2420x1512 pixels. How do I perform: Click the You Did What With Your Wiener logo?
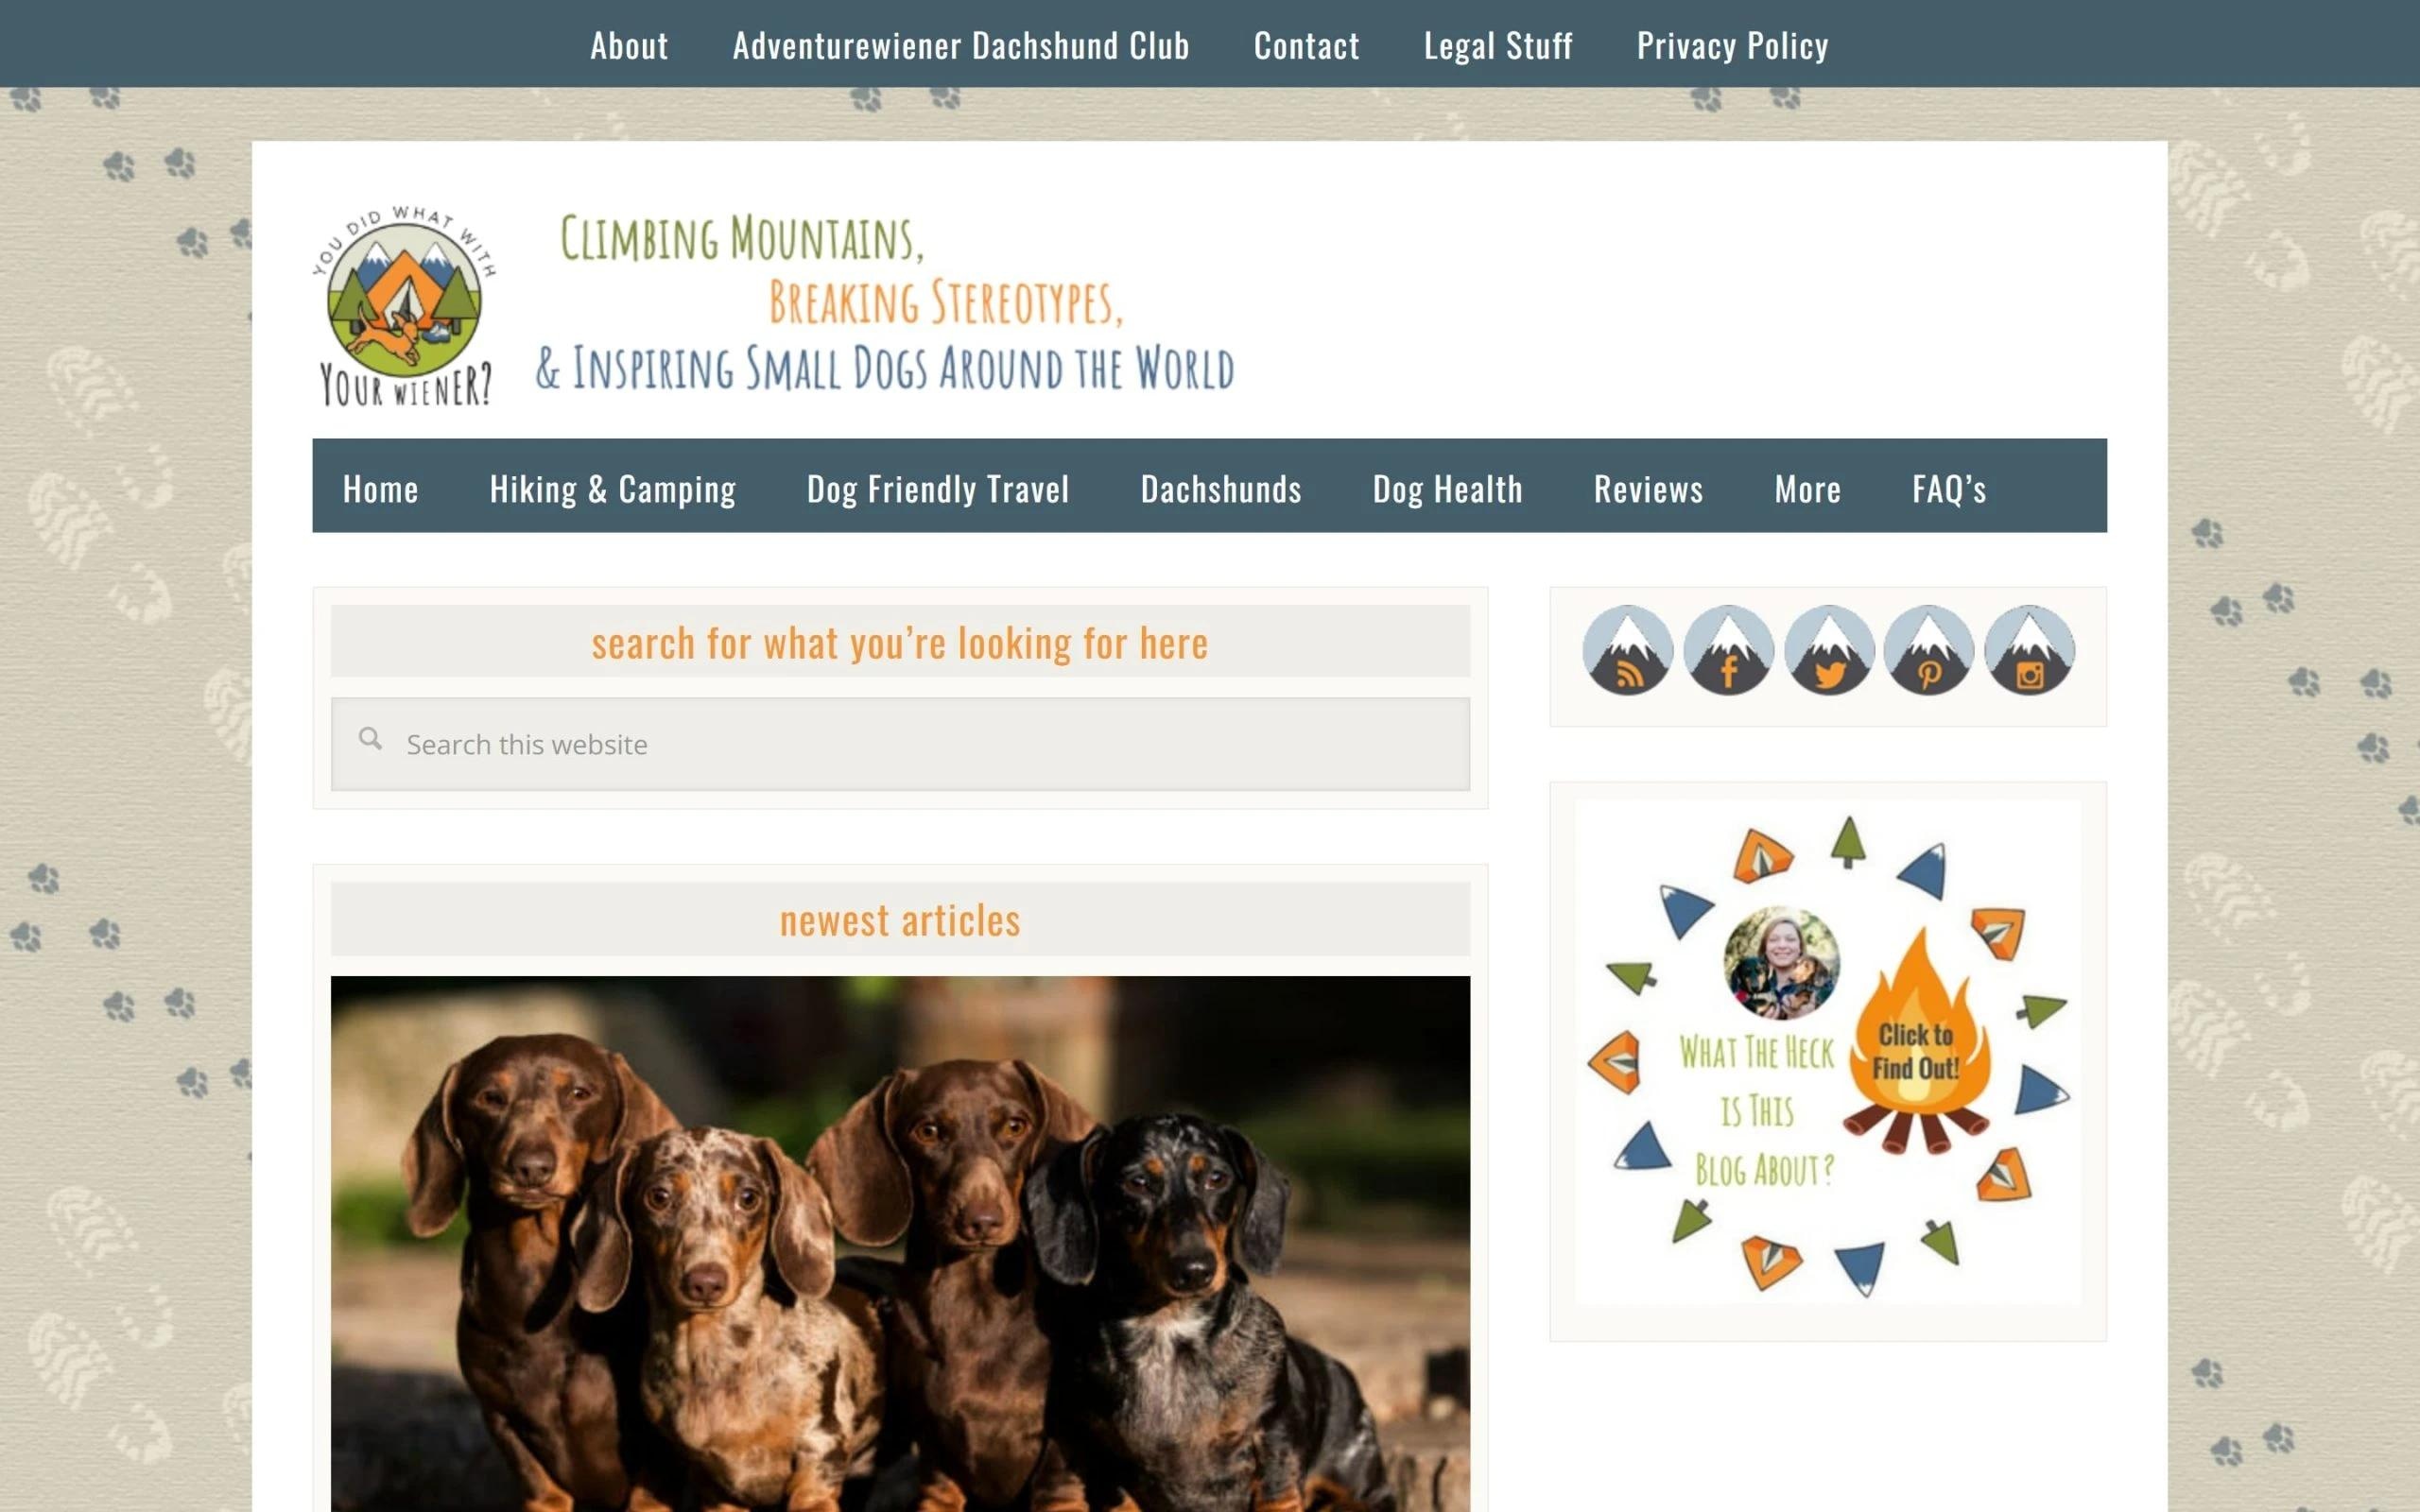point(404,305)
